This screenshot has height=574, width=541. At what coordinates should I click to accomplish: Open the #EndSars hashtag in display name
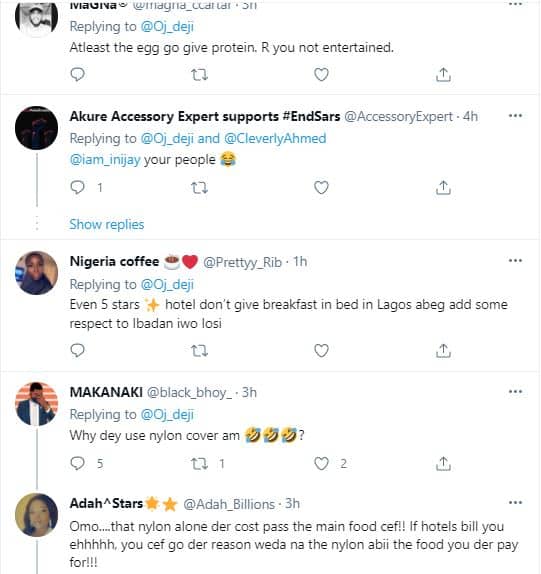pyautogui.click(x=311, y=116)
